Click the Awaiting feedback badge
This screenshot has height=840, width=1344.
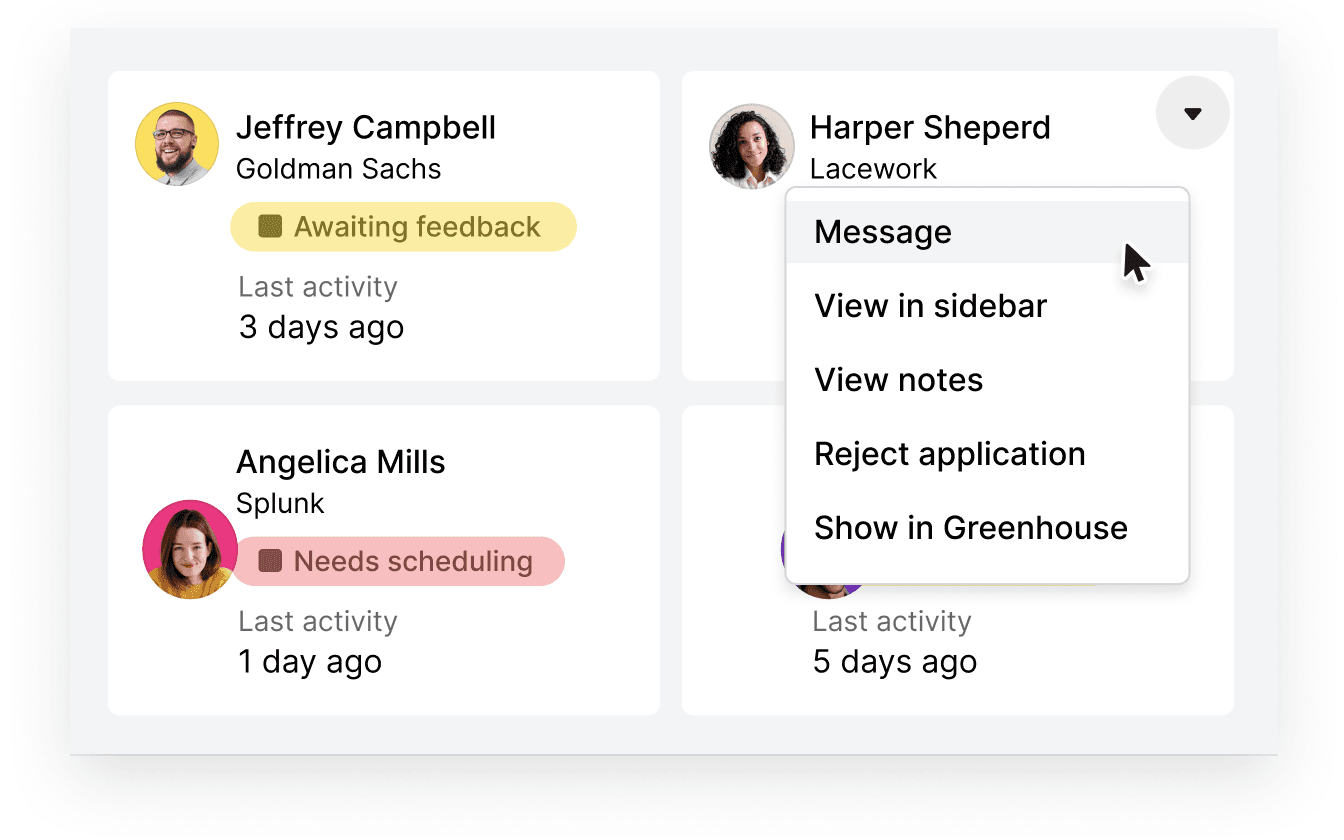coord(403,226)
